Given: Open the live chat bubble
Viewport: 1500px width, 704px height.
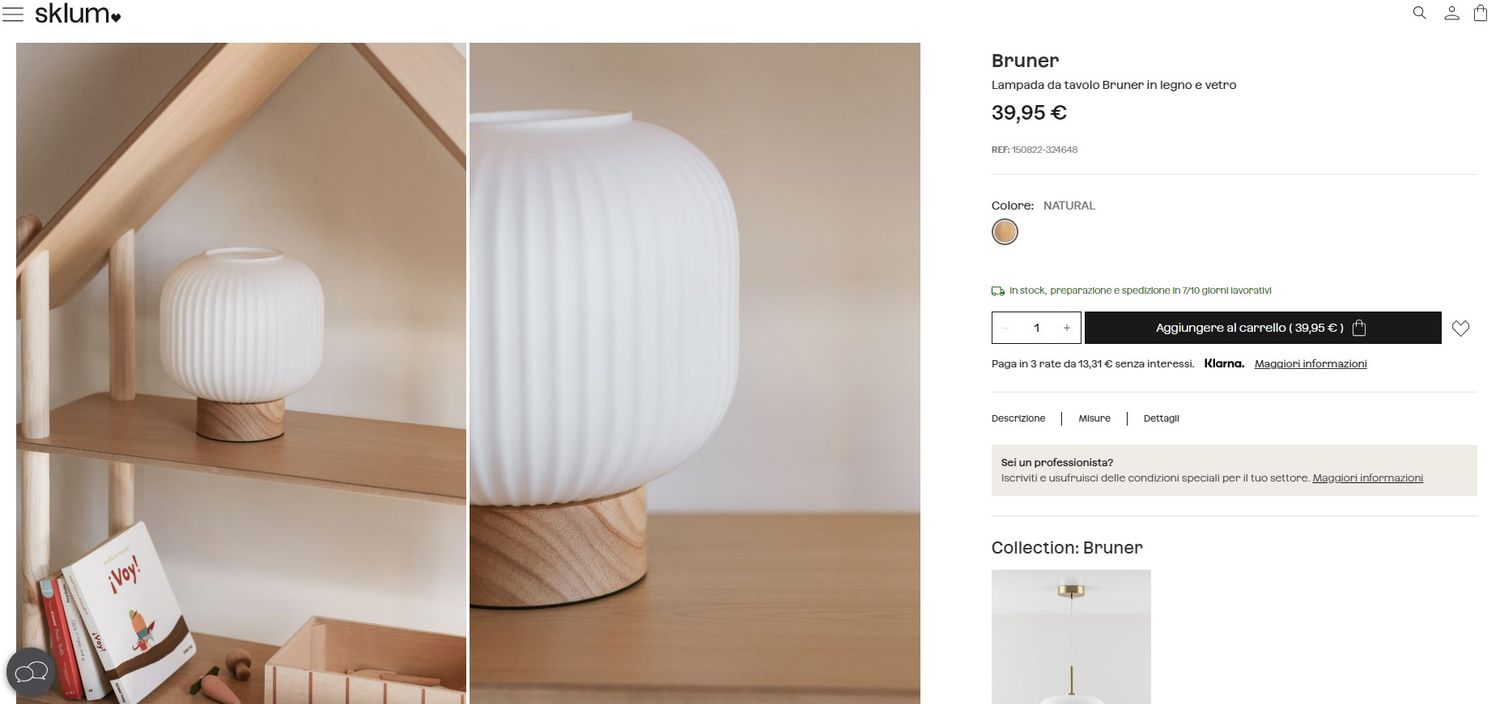Looking at the screenshot, I should coord(31,672).
